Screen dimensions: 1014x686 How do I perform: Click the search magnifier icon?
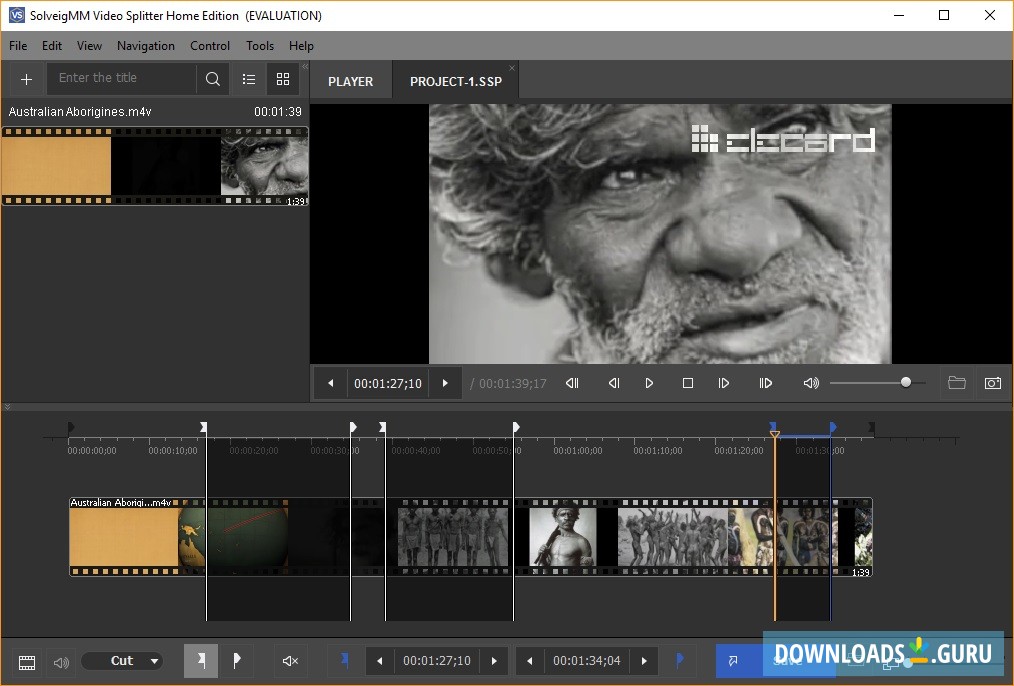click(213, 79)
